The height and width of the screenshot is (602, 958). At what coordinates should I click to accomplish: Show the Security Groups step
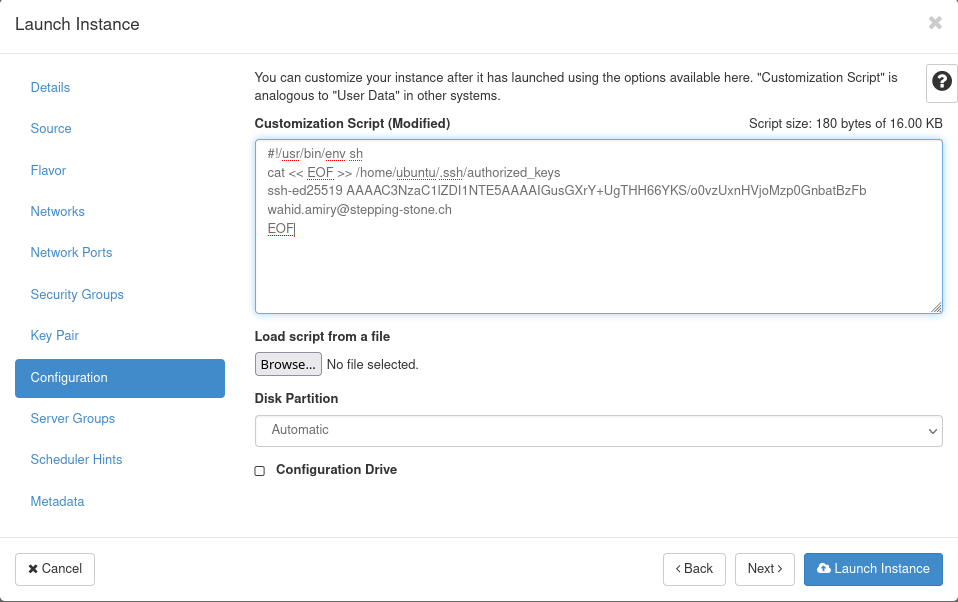(x=77, y=295)
